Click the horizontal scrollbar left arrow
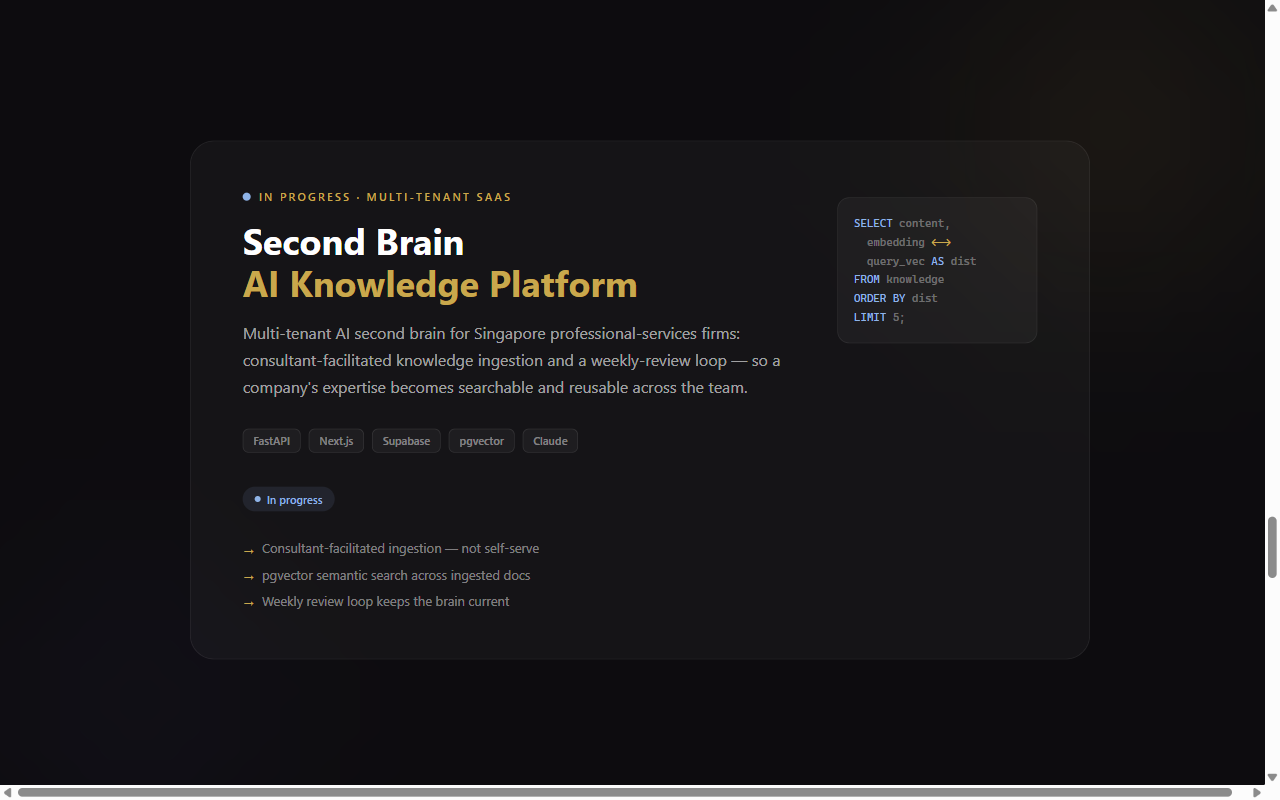The width and height of the screenshot is (1280, 800). click(x=7, y=792)
